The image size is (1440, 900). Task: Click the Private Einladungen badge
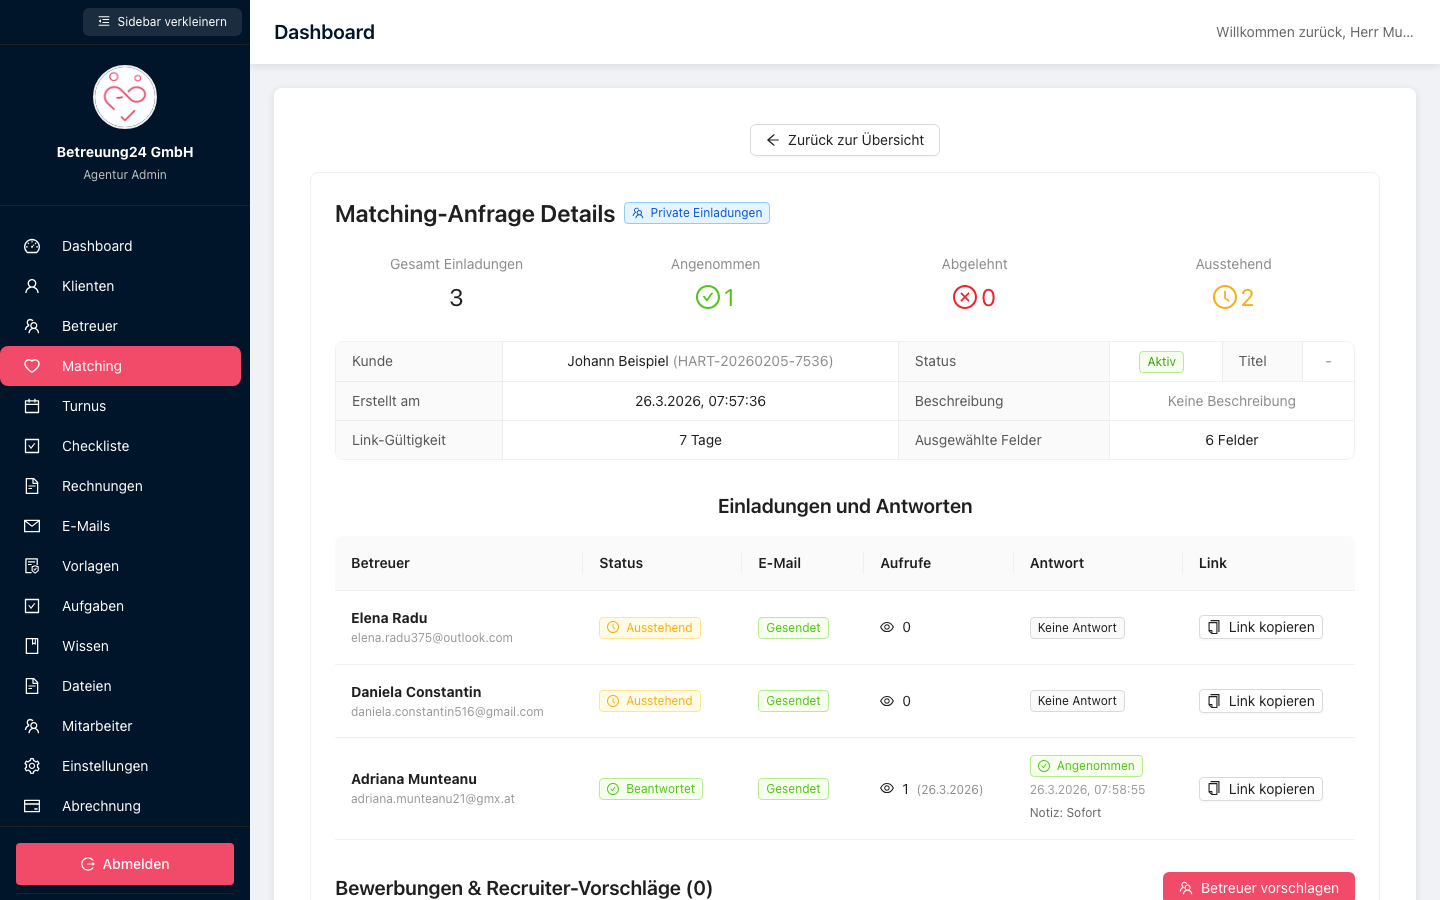[697, 213]
